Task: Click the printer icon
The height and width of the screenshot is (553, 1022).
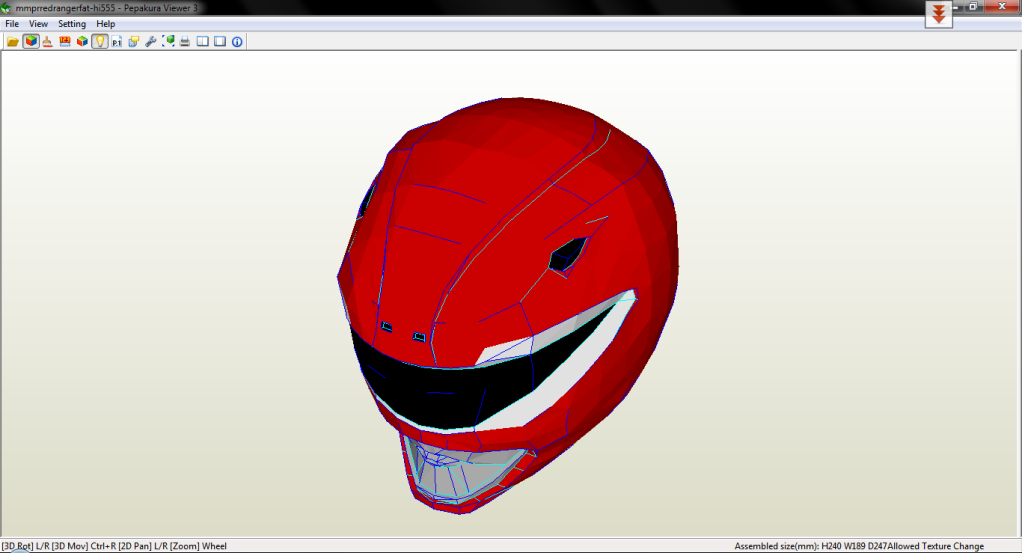Action: [185, 42]
